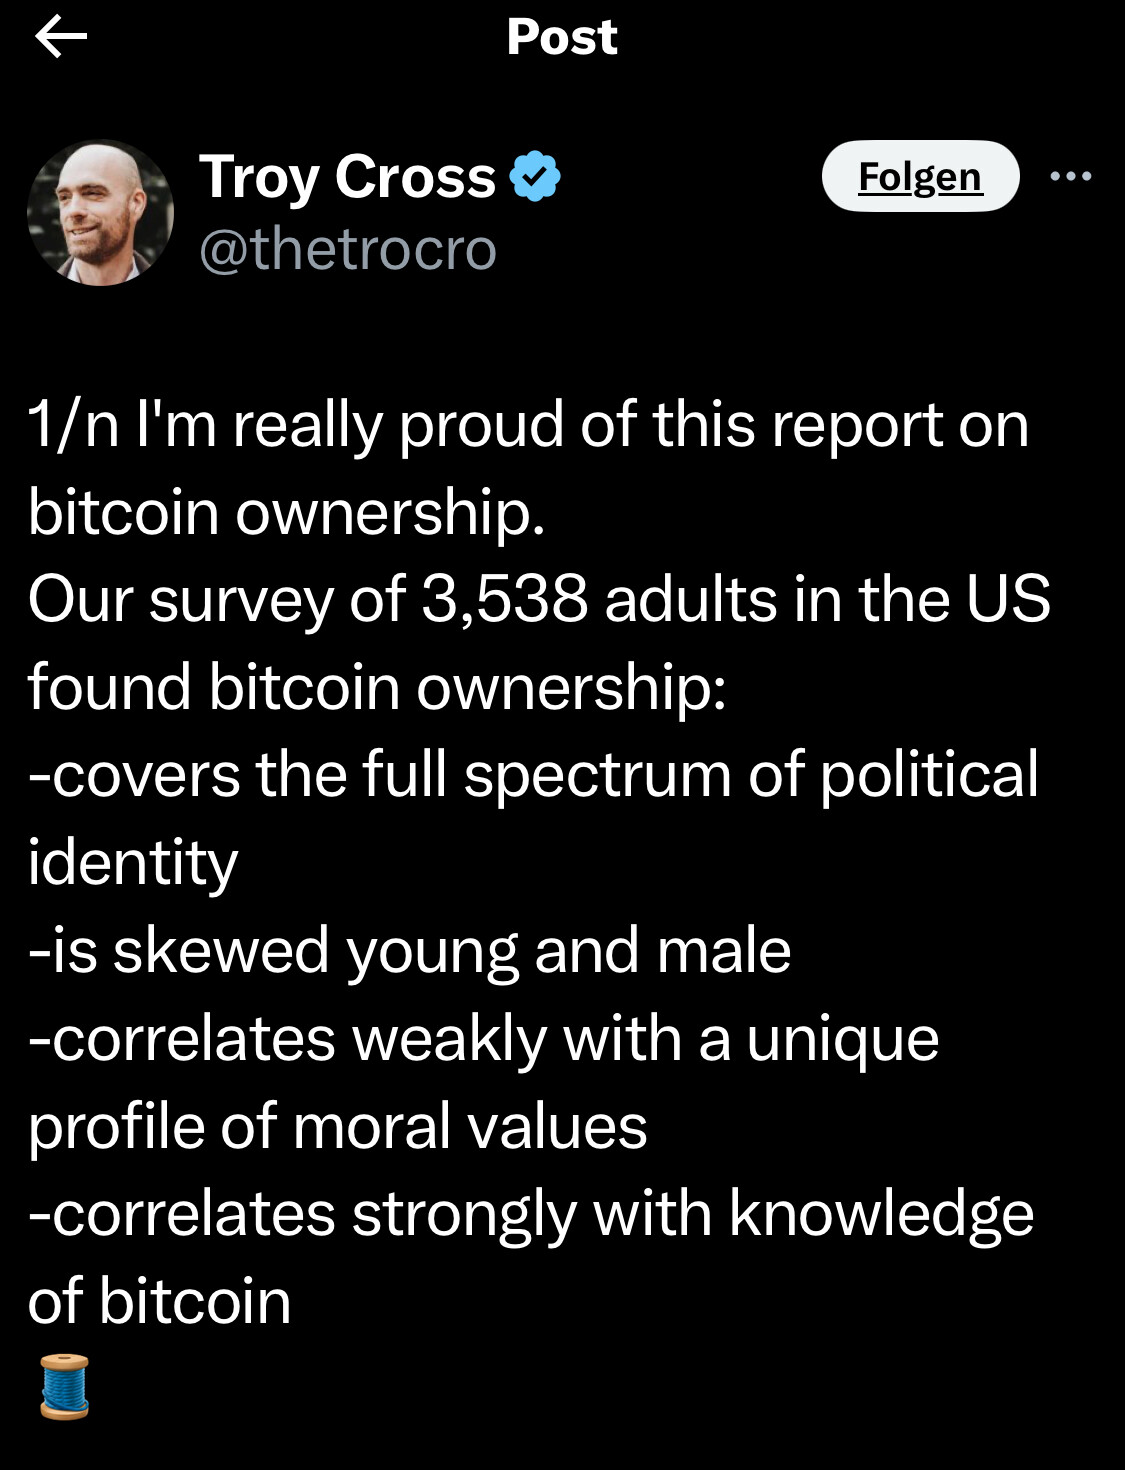Click the "-correlates strongly with knowledge" line
Viewport: 1125px width, 1470px height.
531,1214
